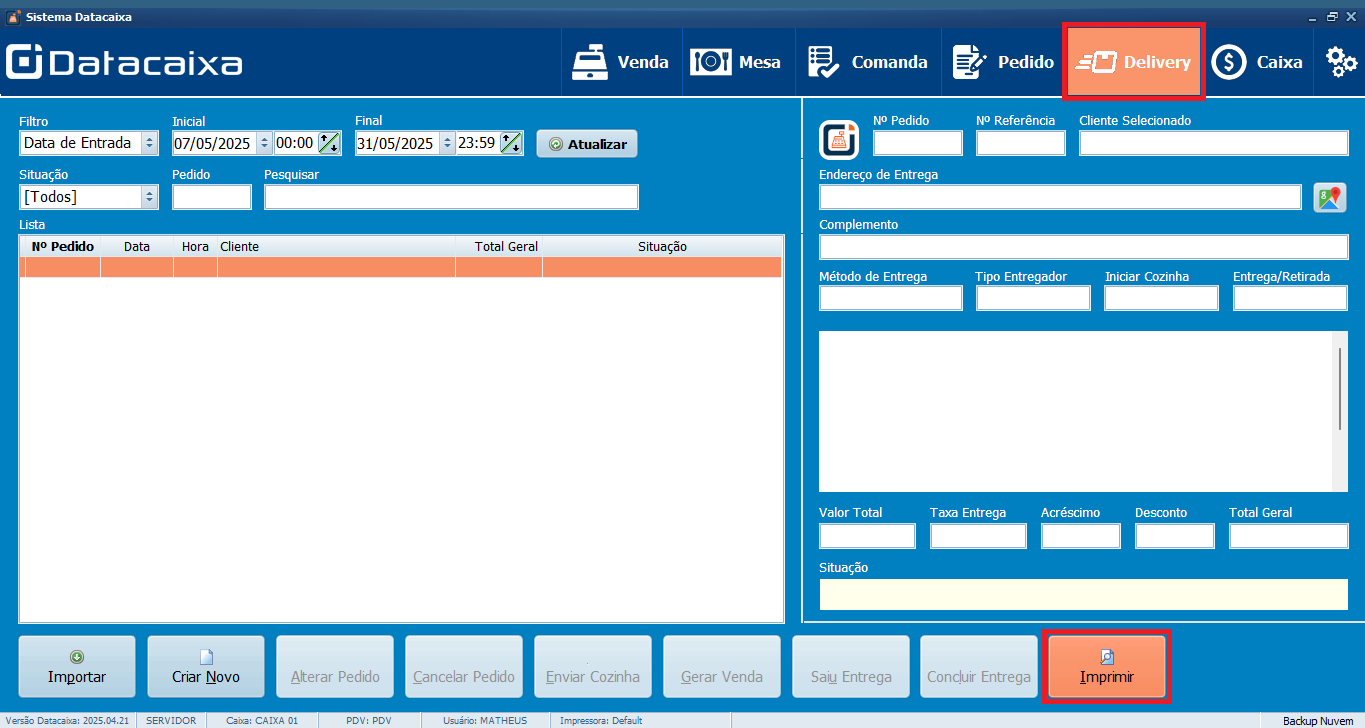Click the Criar Novo button
Screen dimensions: 1365x728
click(x=206, y=667)
